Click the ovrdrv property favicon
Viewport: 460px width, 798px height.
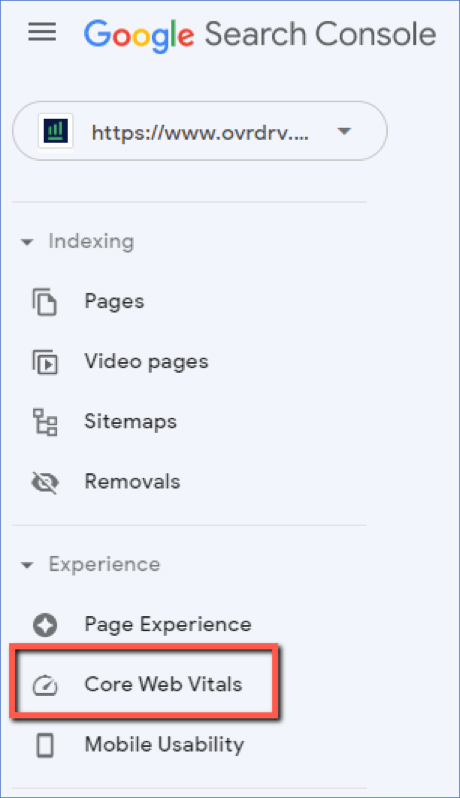click(x=56, y=132)
